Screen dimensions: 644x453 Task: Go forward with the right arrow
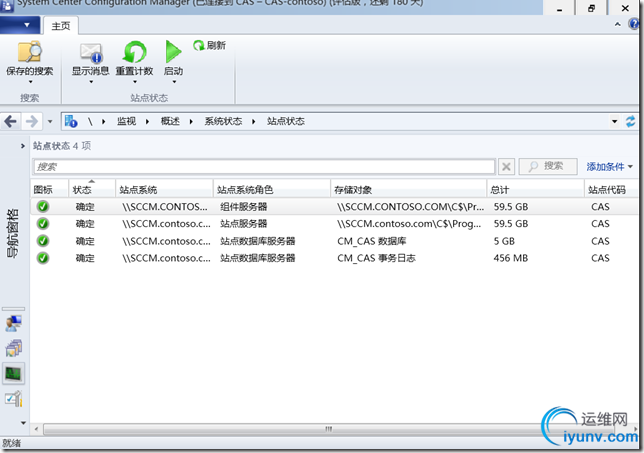(x=32, y=122)
